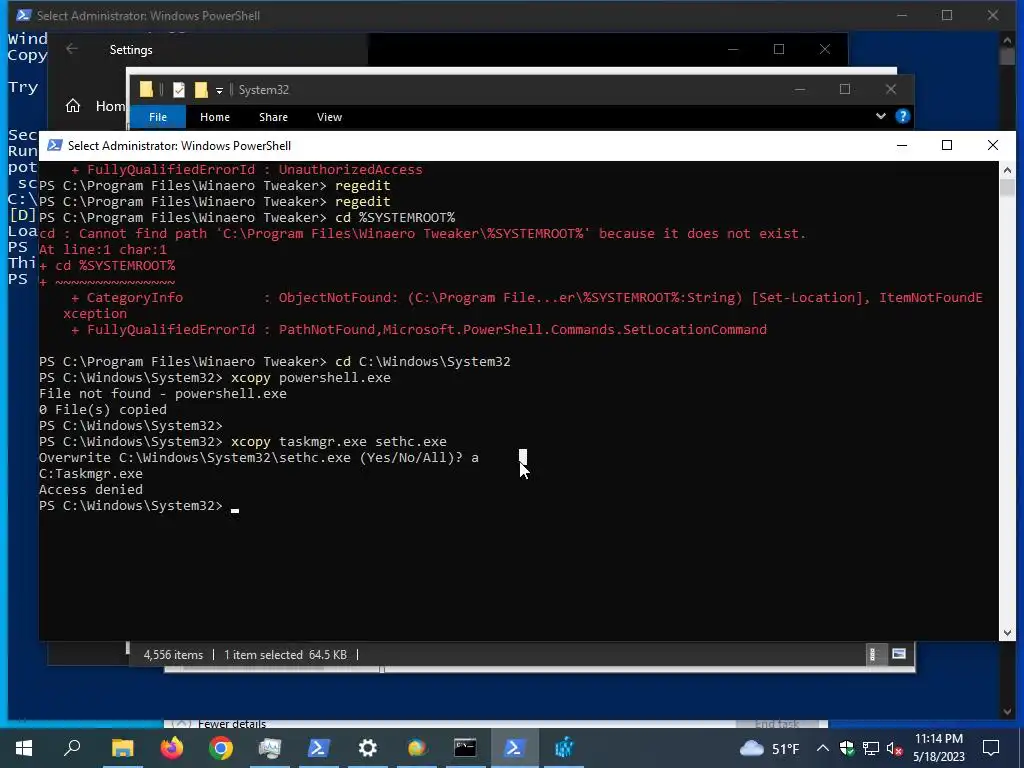Expand the ribbon in System32 Explorer window
Viewport: 1024px width, 768px height.
880,116
